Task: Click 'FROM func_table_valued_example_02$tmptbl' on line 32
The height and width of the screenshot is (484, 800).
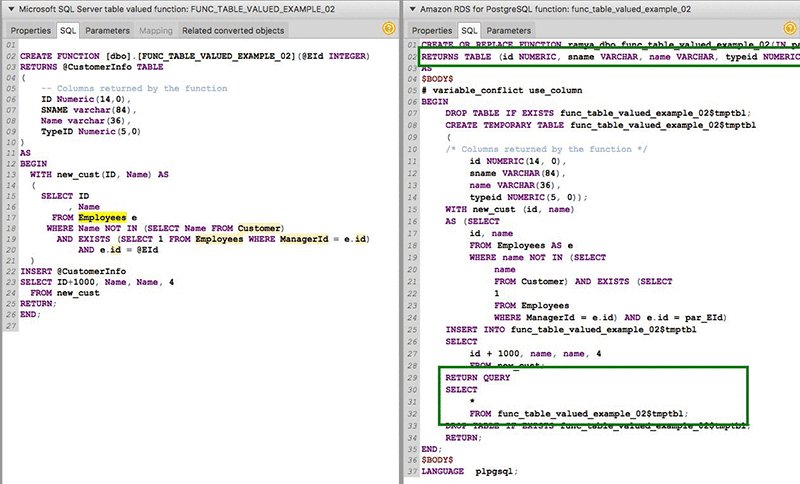Action: coord(579,414)
